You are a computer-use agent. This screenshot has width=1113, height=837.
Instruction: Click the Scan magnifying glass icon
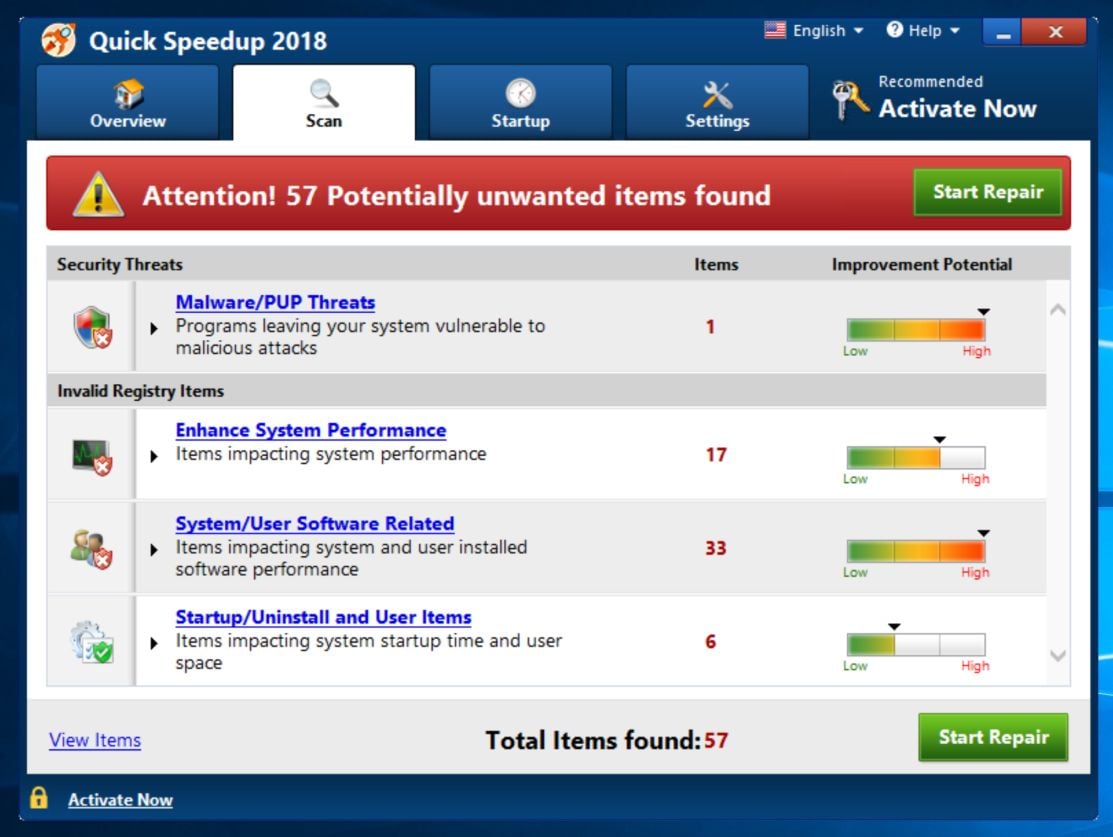click(324, 93)
